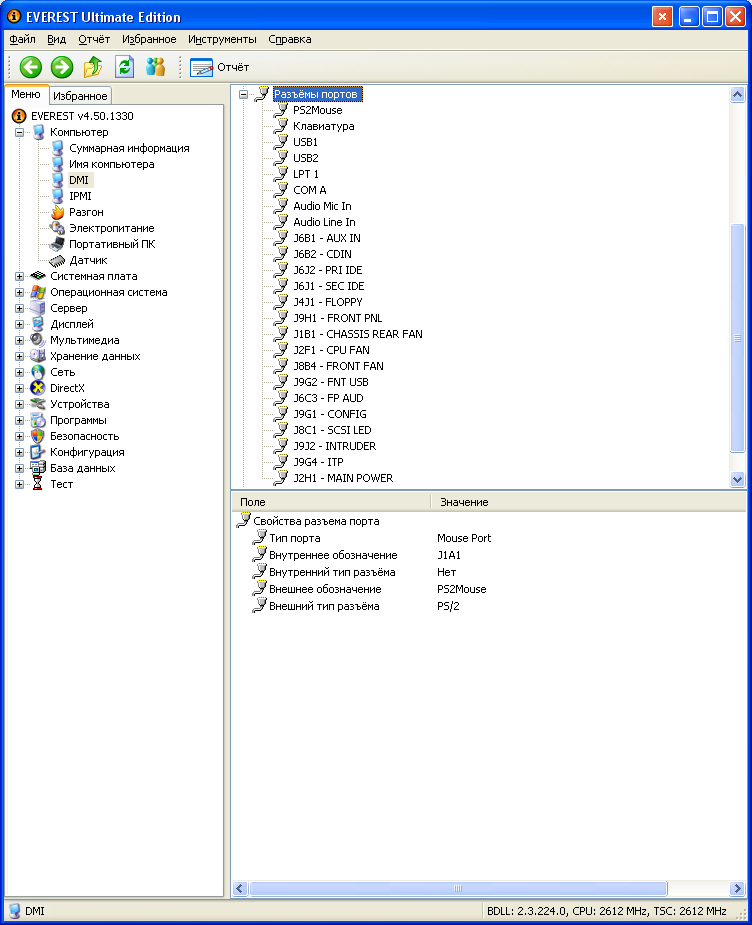Image resolution: width=752 pixels, height=925 pixels.
Task: Click the Компьютер computer icon
Action: tap(38, 132)
